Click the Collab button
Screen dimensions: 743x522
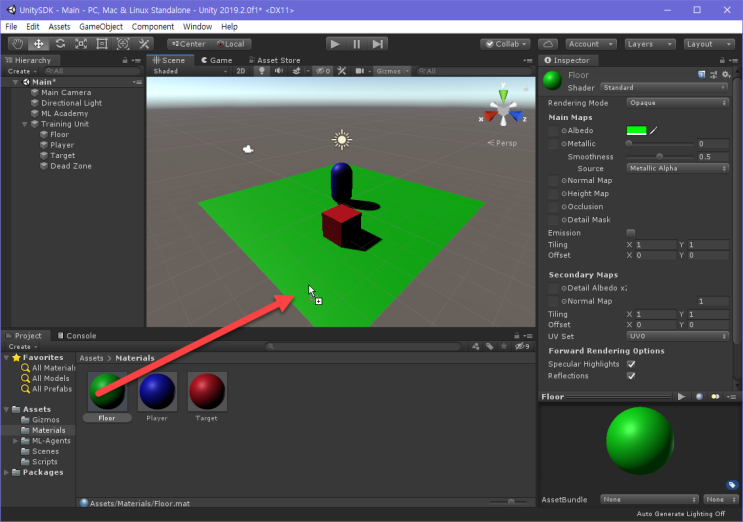tap(505, 44)
